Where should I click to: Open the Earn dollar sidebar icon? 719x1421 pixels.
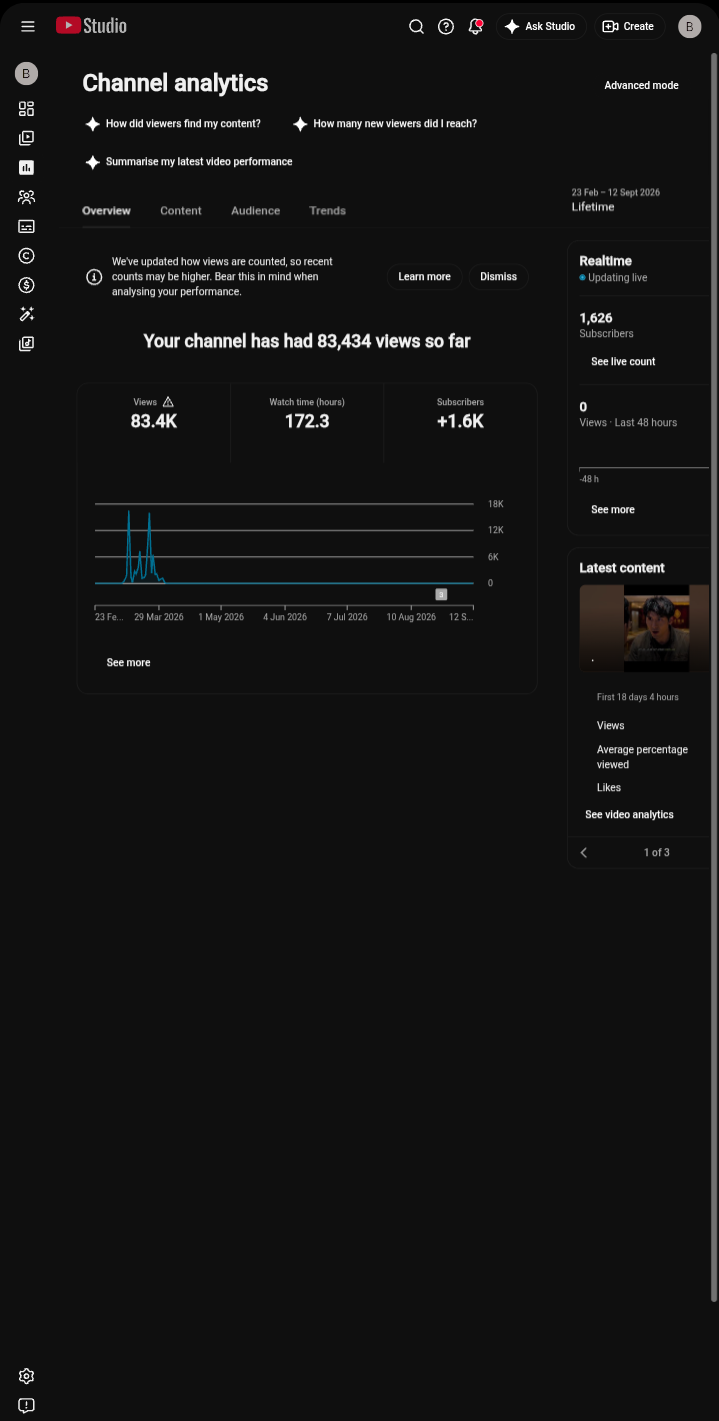[x=27, y=285]
